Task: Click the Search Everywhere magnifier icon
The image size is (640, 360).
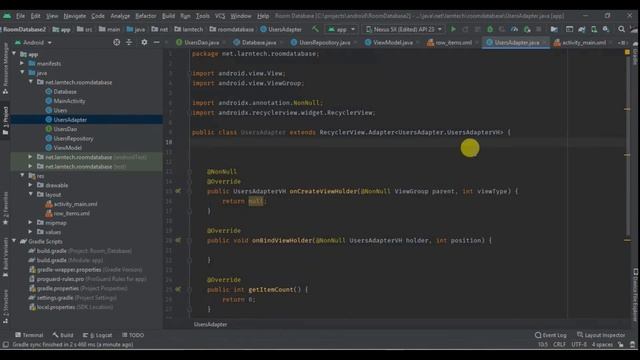Action: coord(621,29)
